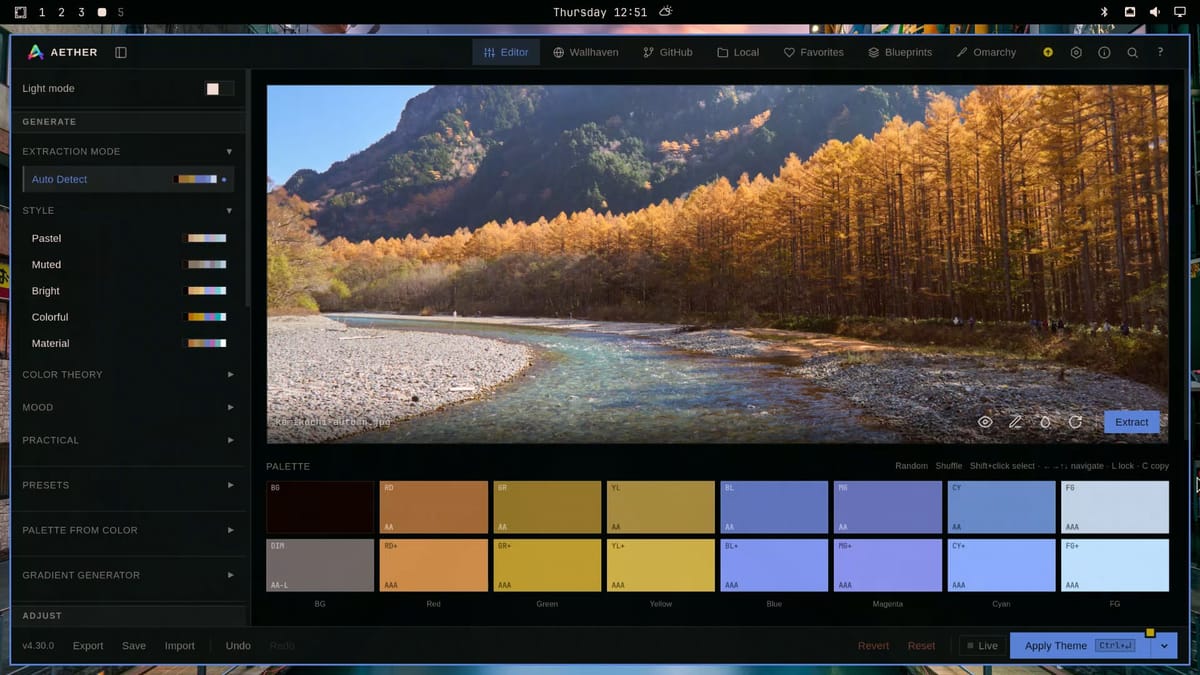The height and width of the screenshot is (675, 1200).
Task: Select the Pastel style
Action: (x=128, y=238)
